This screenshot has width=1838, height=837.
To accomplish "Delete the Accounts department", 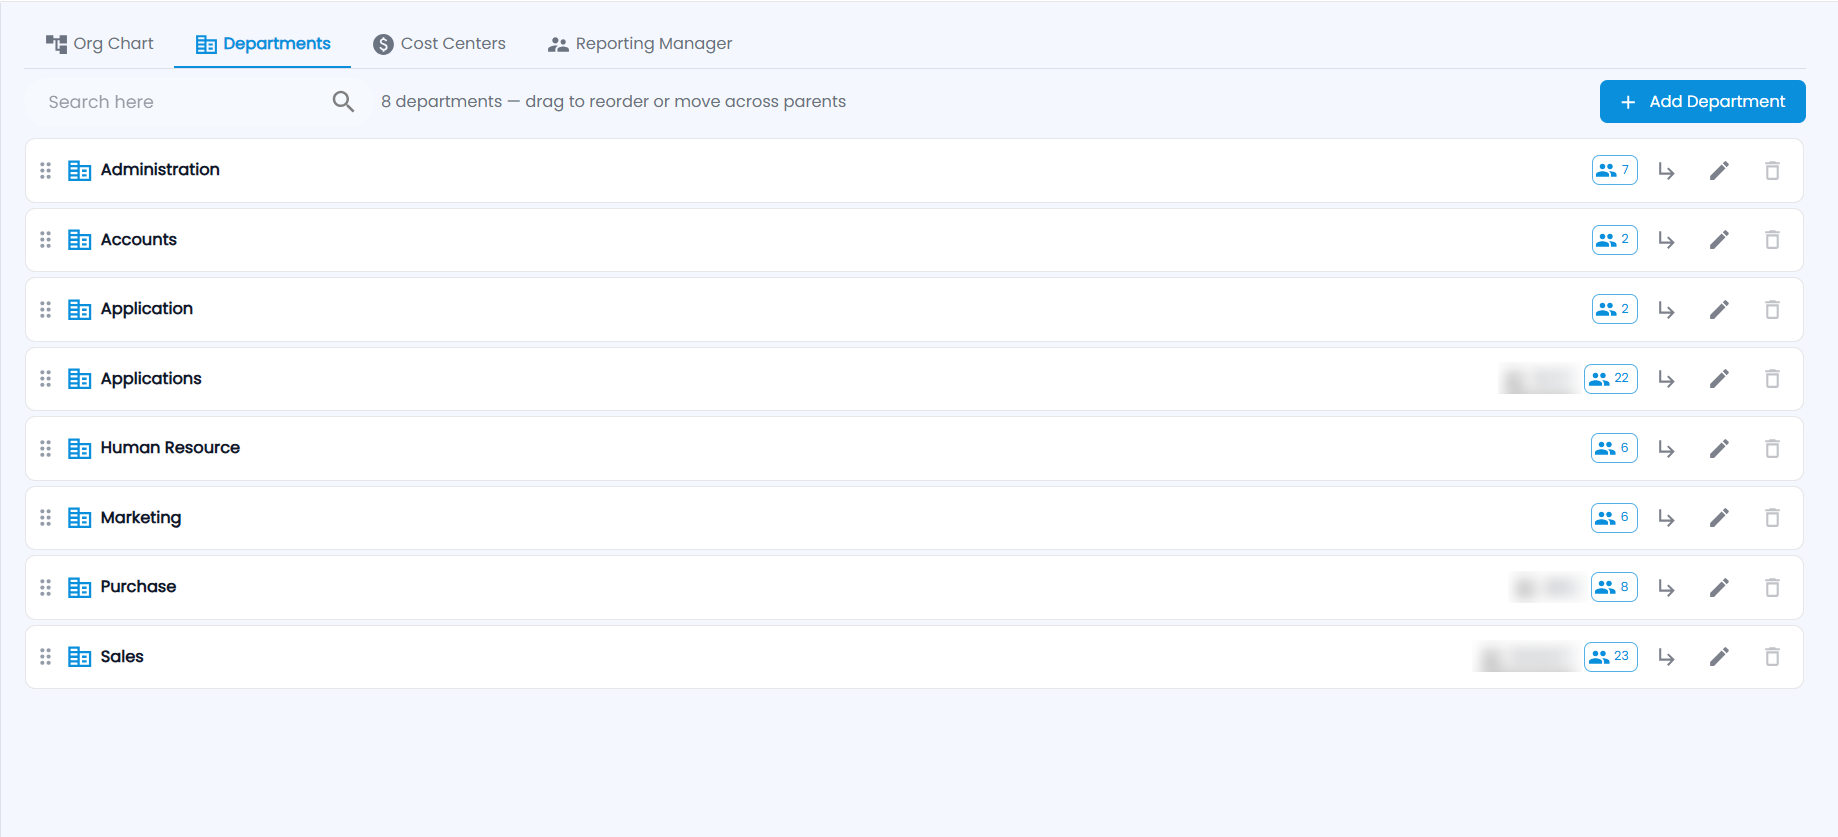I will [x=1772, y=240].
